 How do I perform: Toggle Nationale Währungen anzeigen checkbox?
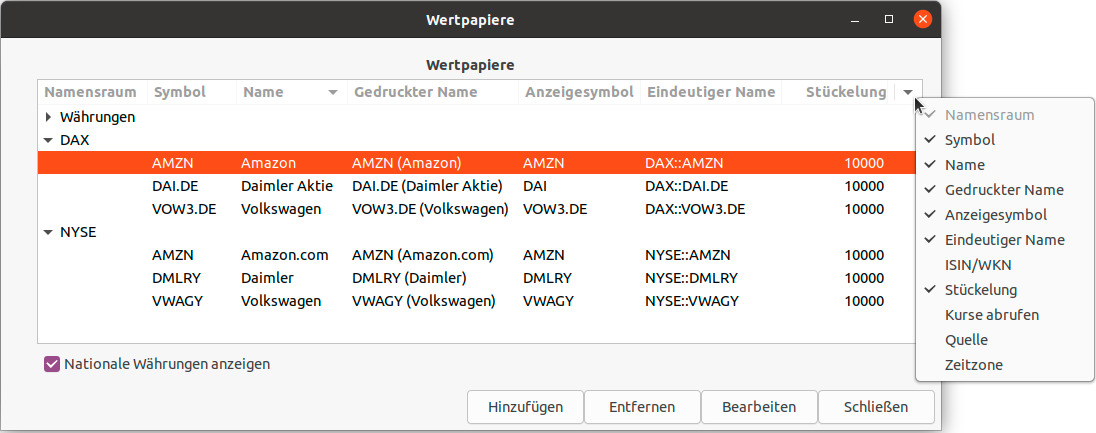click(x=53, y=364)
